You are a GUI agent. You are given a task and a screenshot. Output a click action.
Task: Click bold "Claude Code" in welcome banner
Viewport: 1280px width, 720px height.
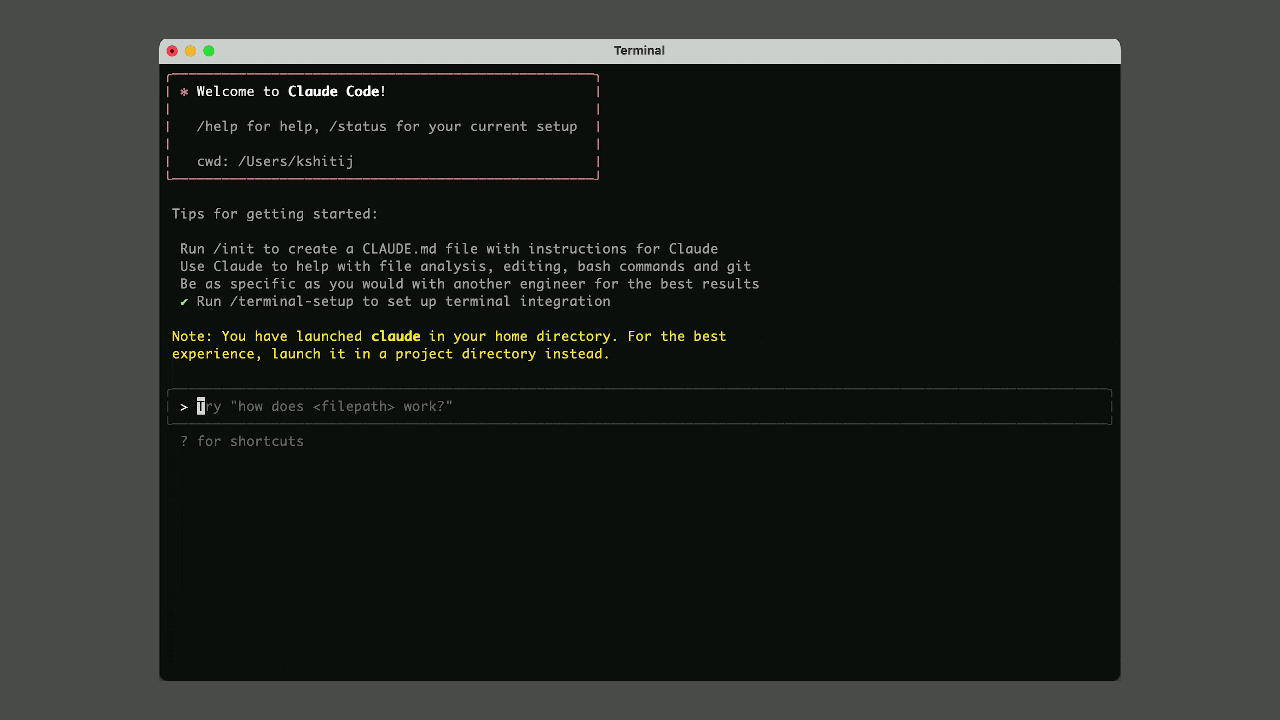tap(333, 92)
